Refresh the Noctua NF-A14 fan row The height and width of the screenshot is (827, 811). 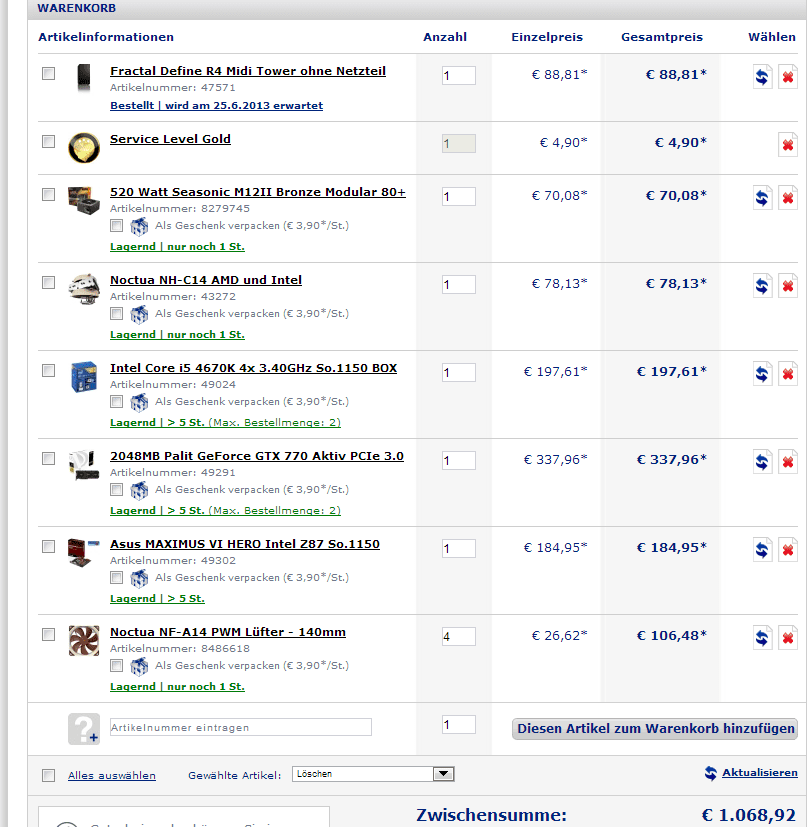click(762, 638)
